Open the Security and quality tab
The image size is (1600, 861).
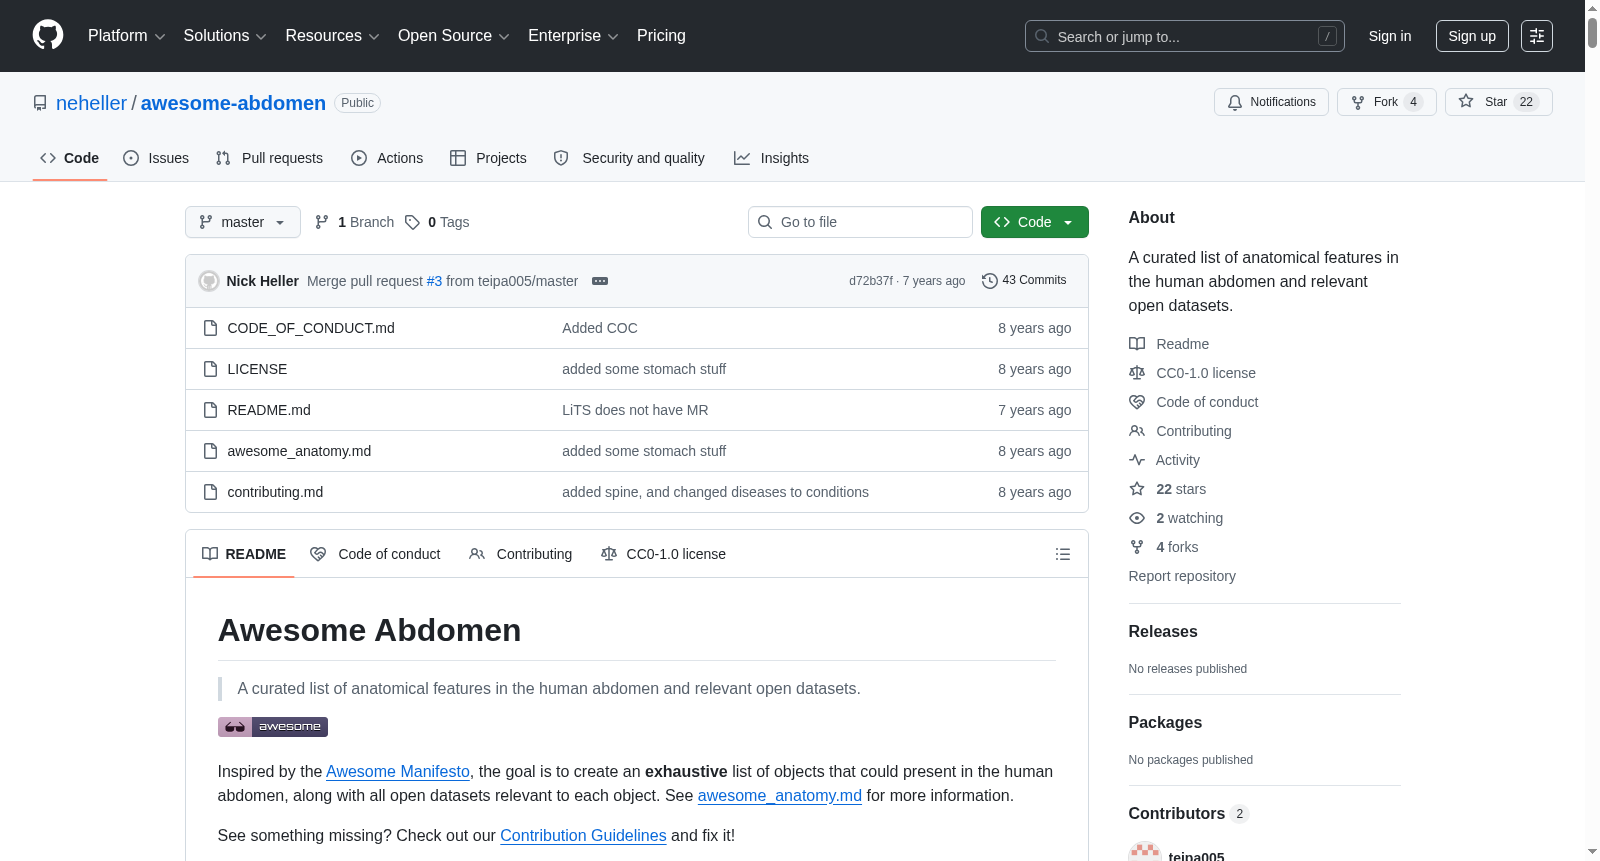[x=629, y=158]
